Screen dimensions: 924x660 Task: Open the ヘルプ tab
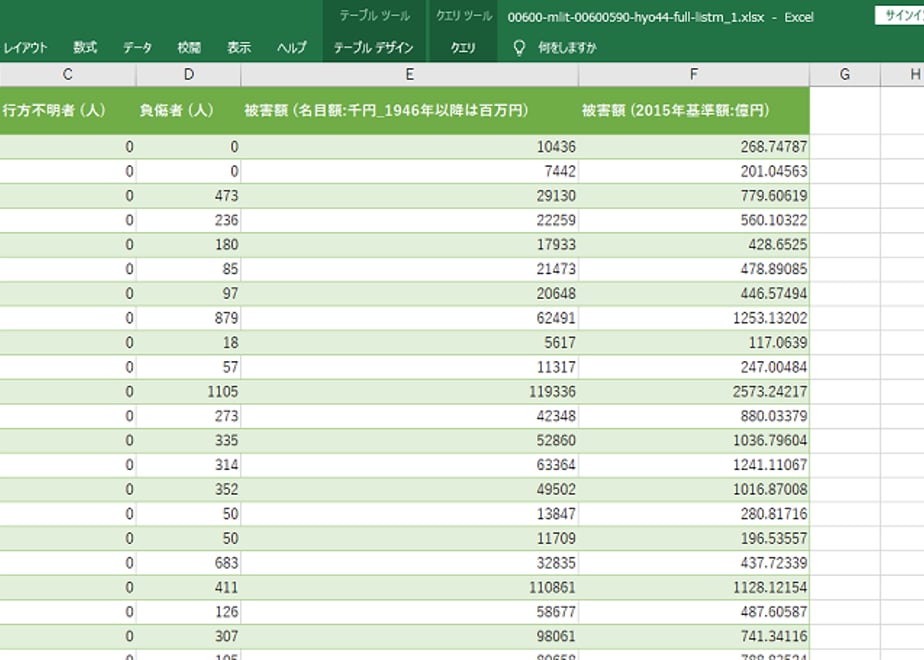click(292, 48)
